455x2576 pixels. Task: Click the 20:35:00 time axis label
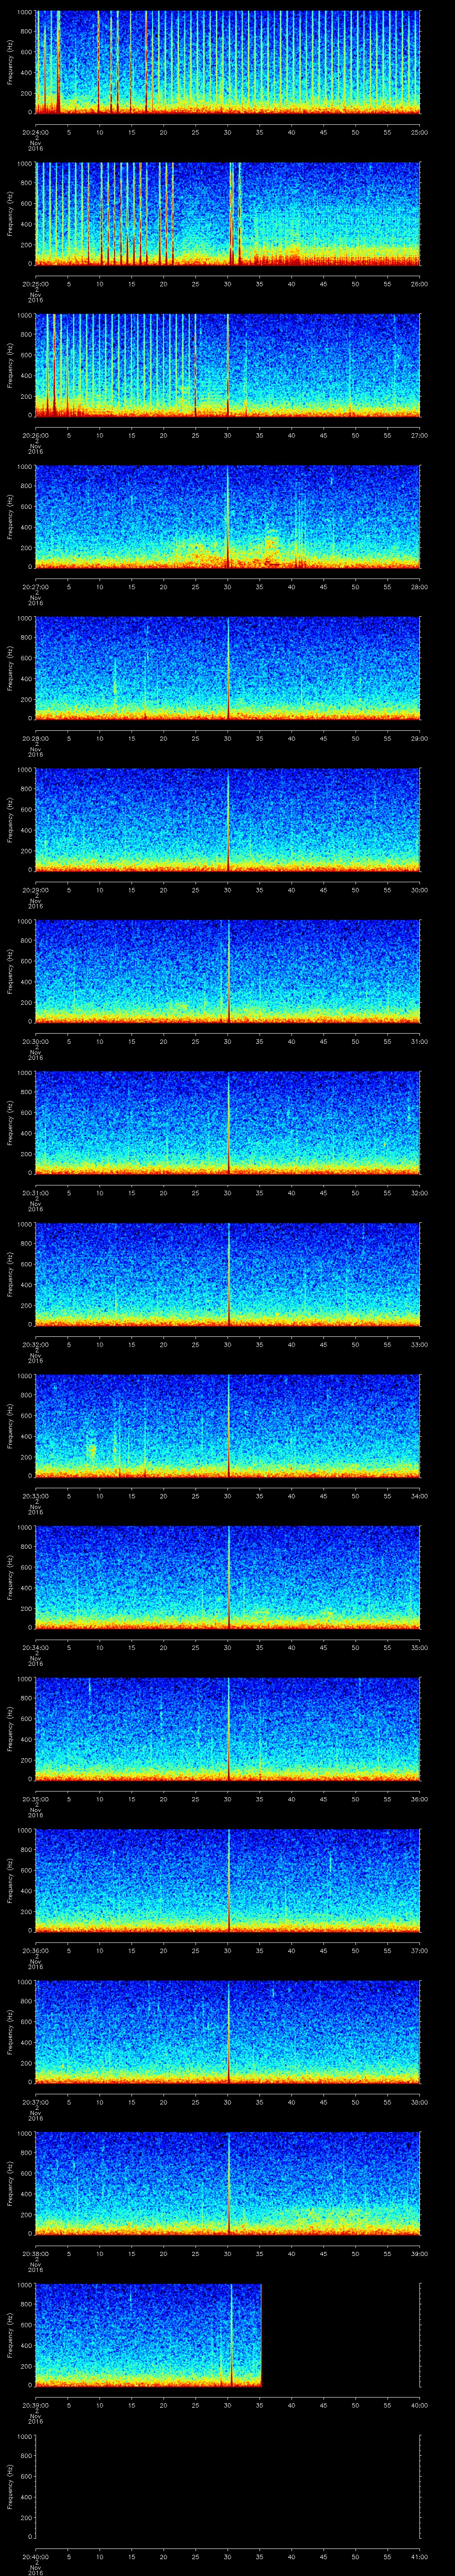[x=36, y=1799]
